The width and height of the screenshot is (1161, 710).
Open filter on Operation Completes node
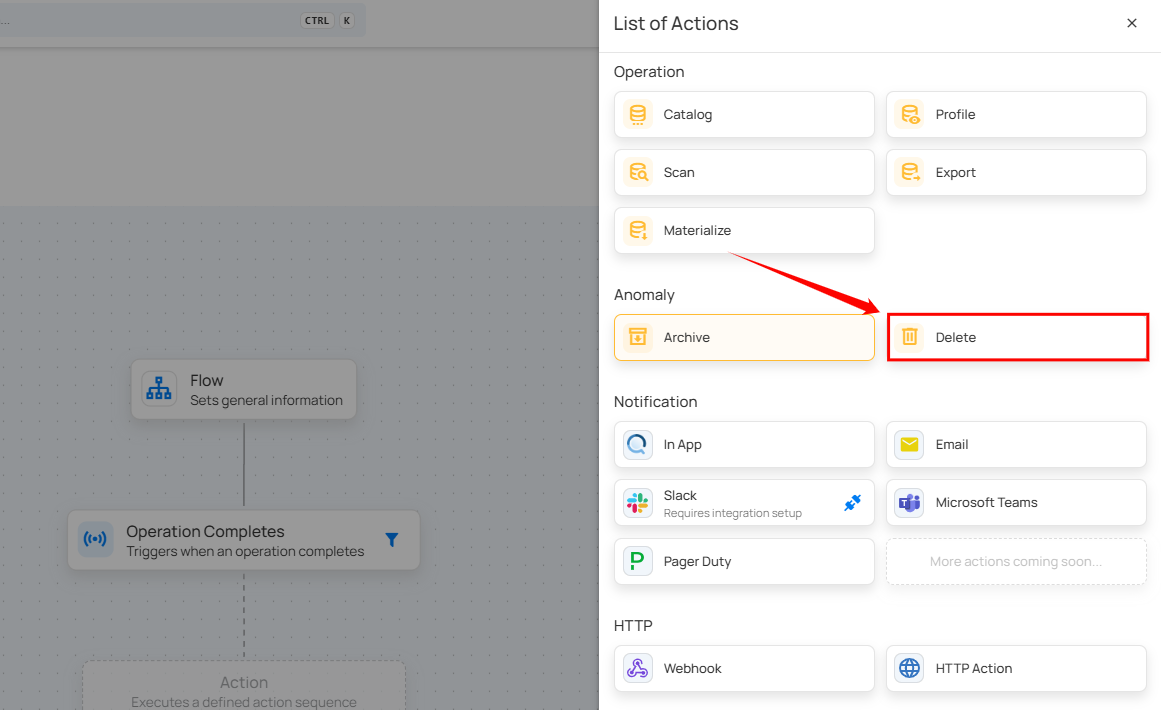click(391, 540)
